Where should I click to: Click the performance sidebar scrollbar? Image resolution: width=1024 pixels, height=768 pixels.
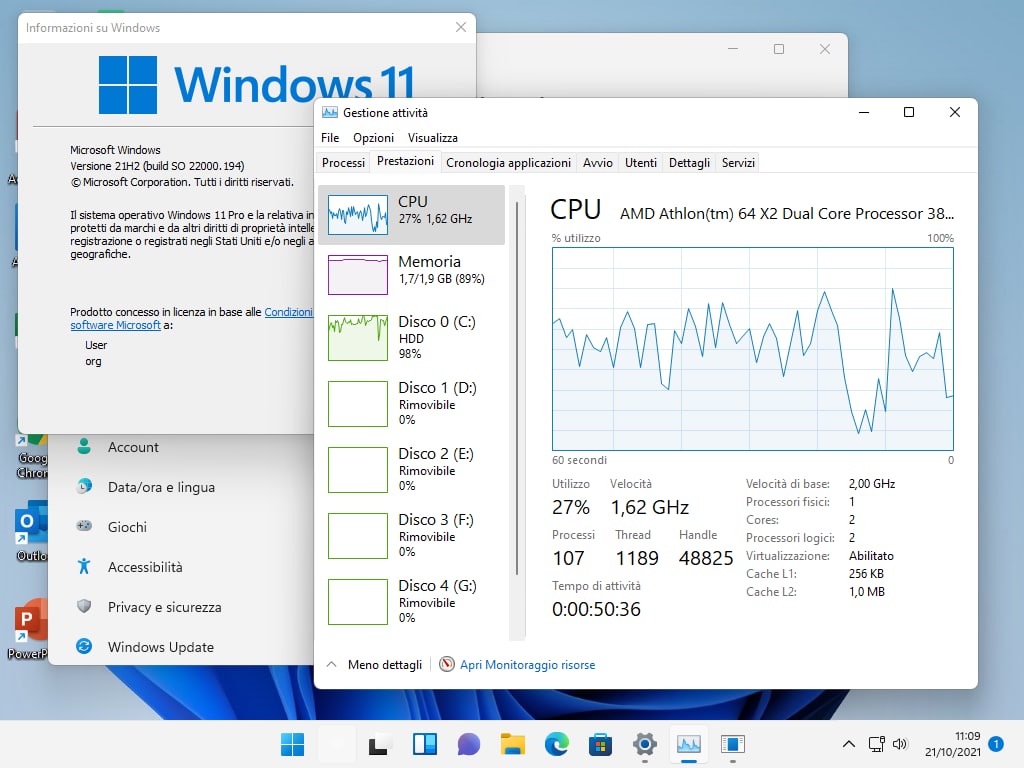(x=517, y=388)
